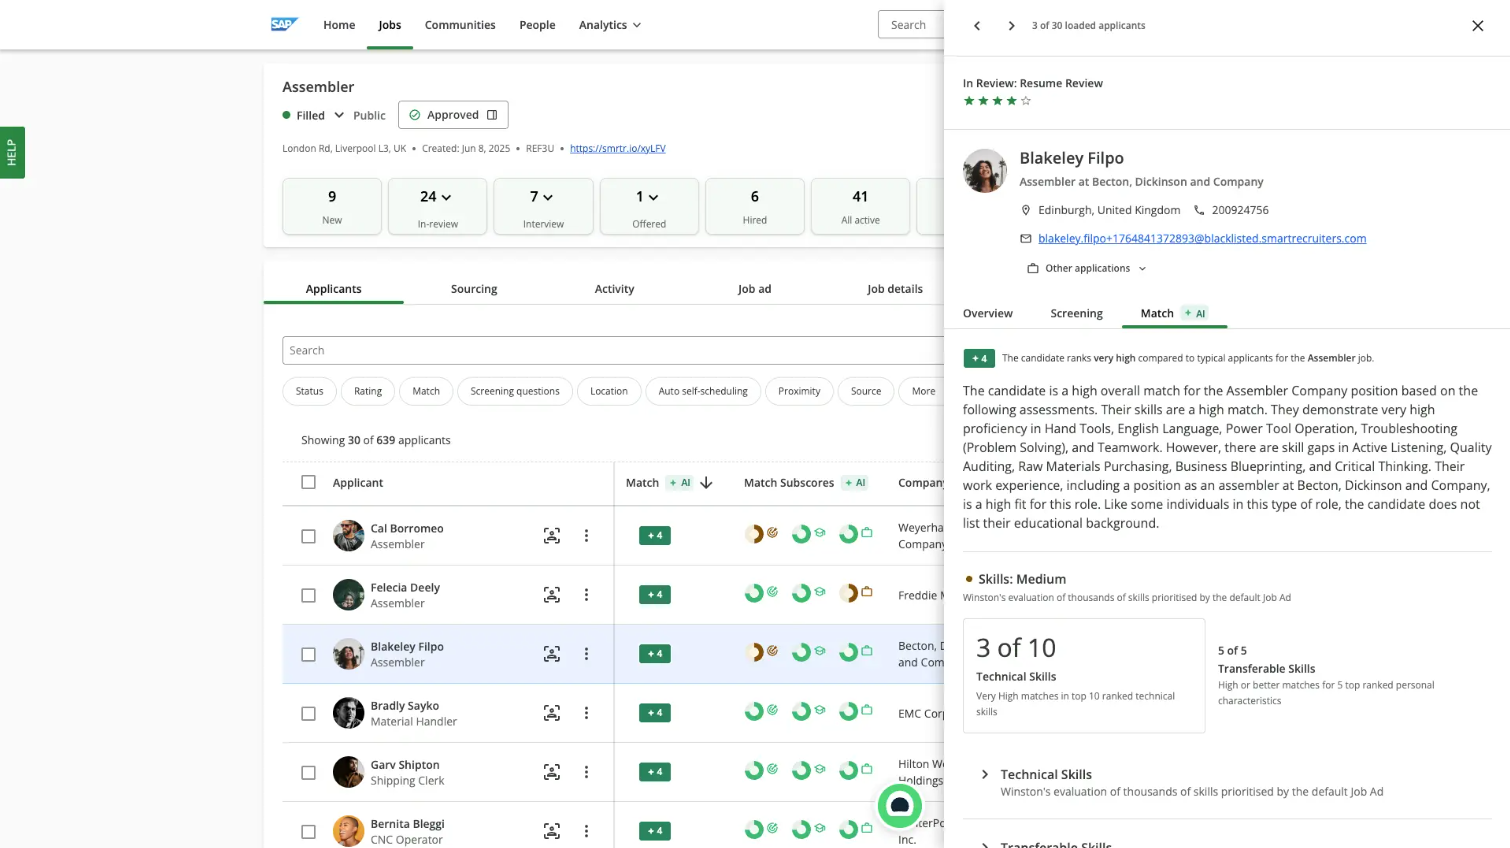Close the applicant detail panel
The image size is (1510, 848).
[x=1477, y=26]
